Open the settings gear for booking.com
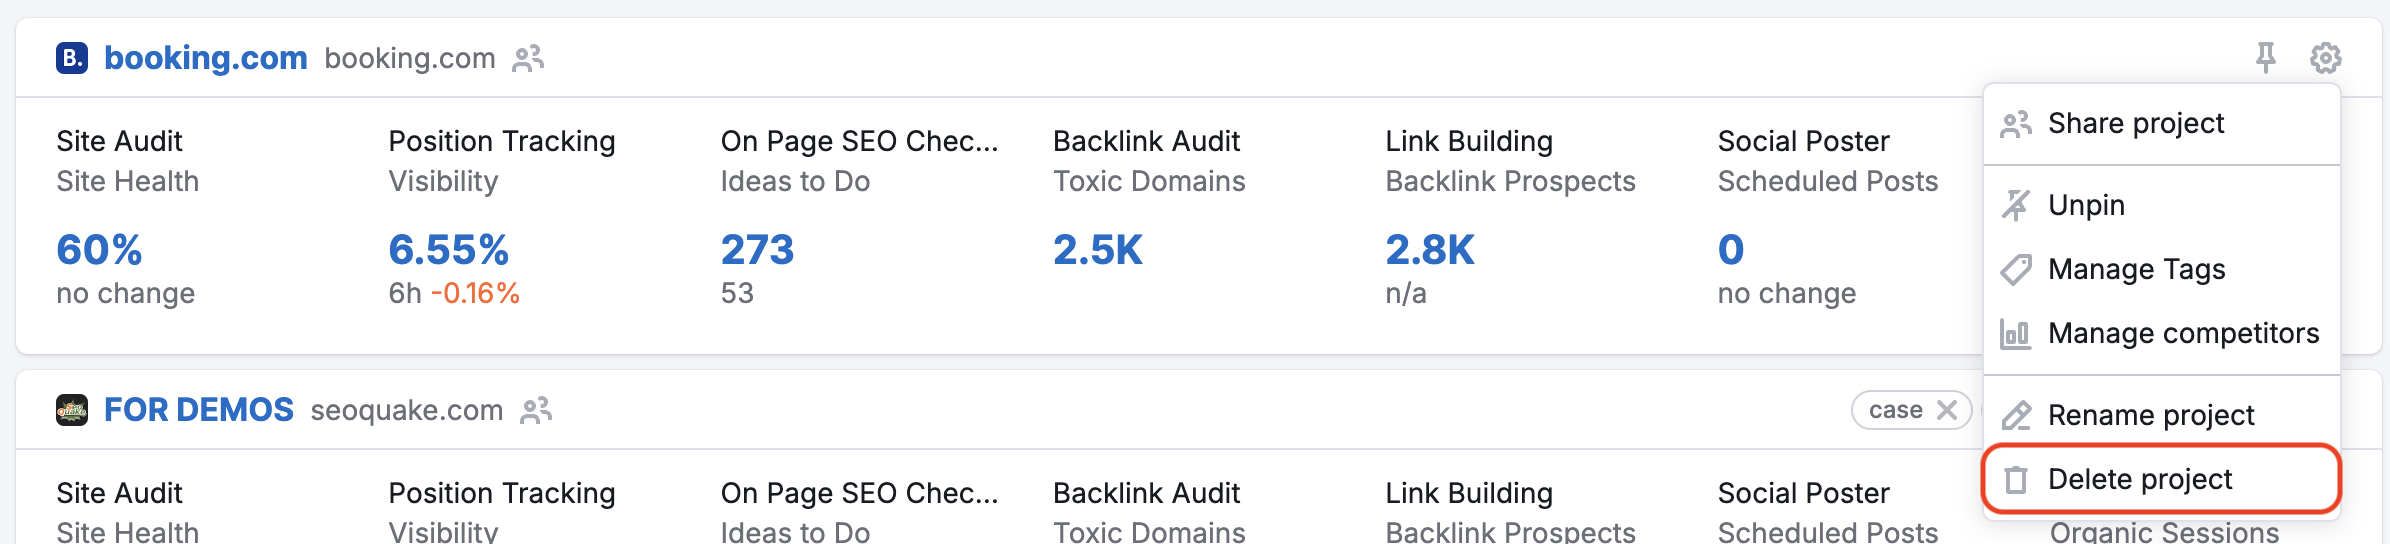The width and height of the screenshot is (2390, 544). pos(2325,58)
